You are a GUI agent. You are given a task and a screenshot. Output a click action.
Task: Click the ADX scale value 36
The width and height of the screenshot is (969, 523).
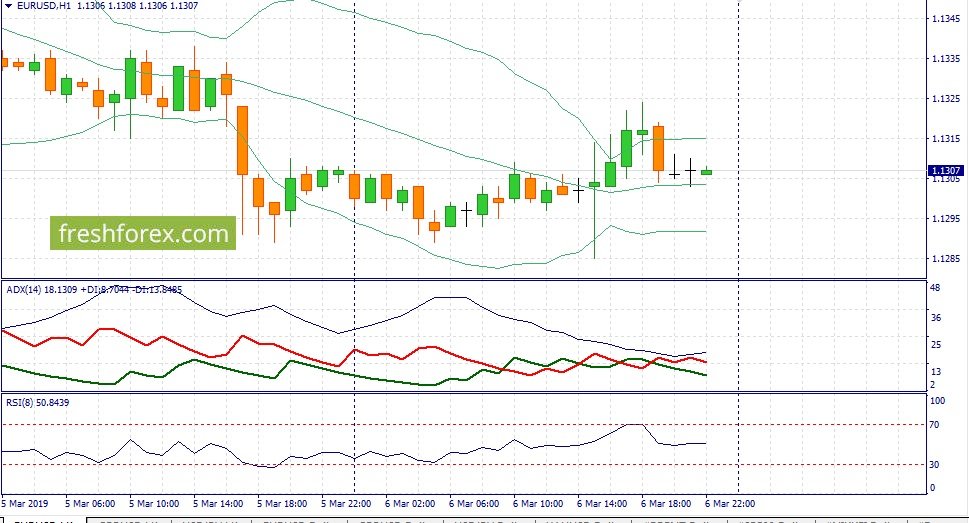click(936, 318)
